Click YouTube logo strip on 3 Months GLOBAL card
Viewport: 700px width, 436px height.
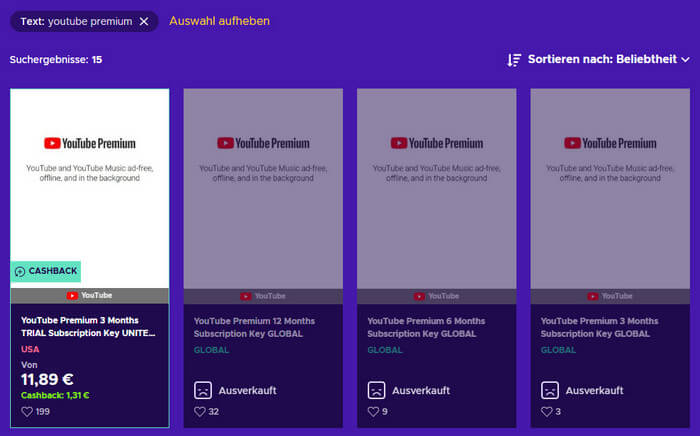pyautogui.click(x=610, y=296)
